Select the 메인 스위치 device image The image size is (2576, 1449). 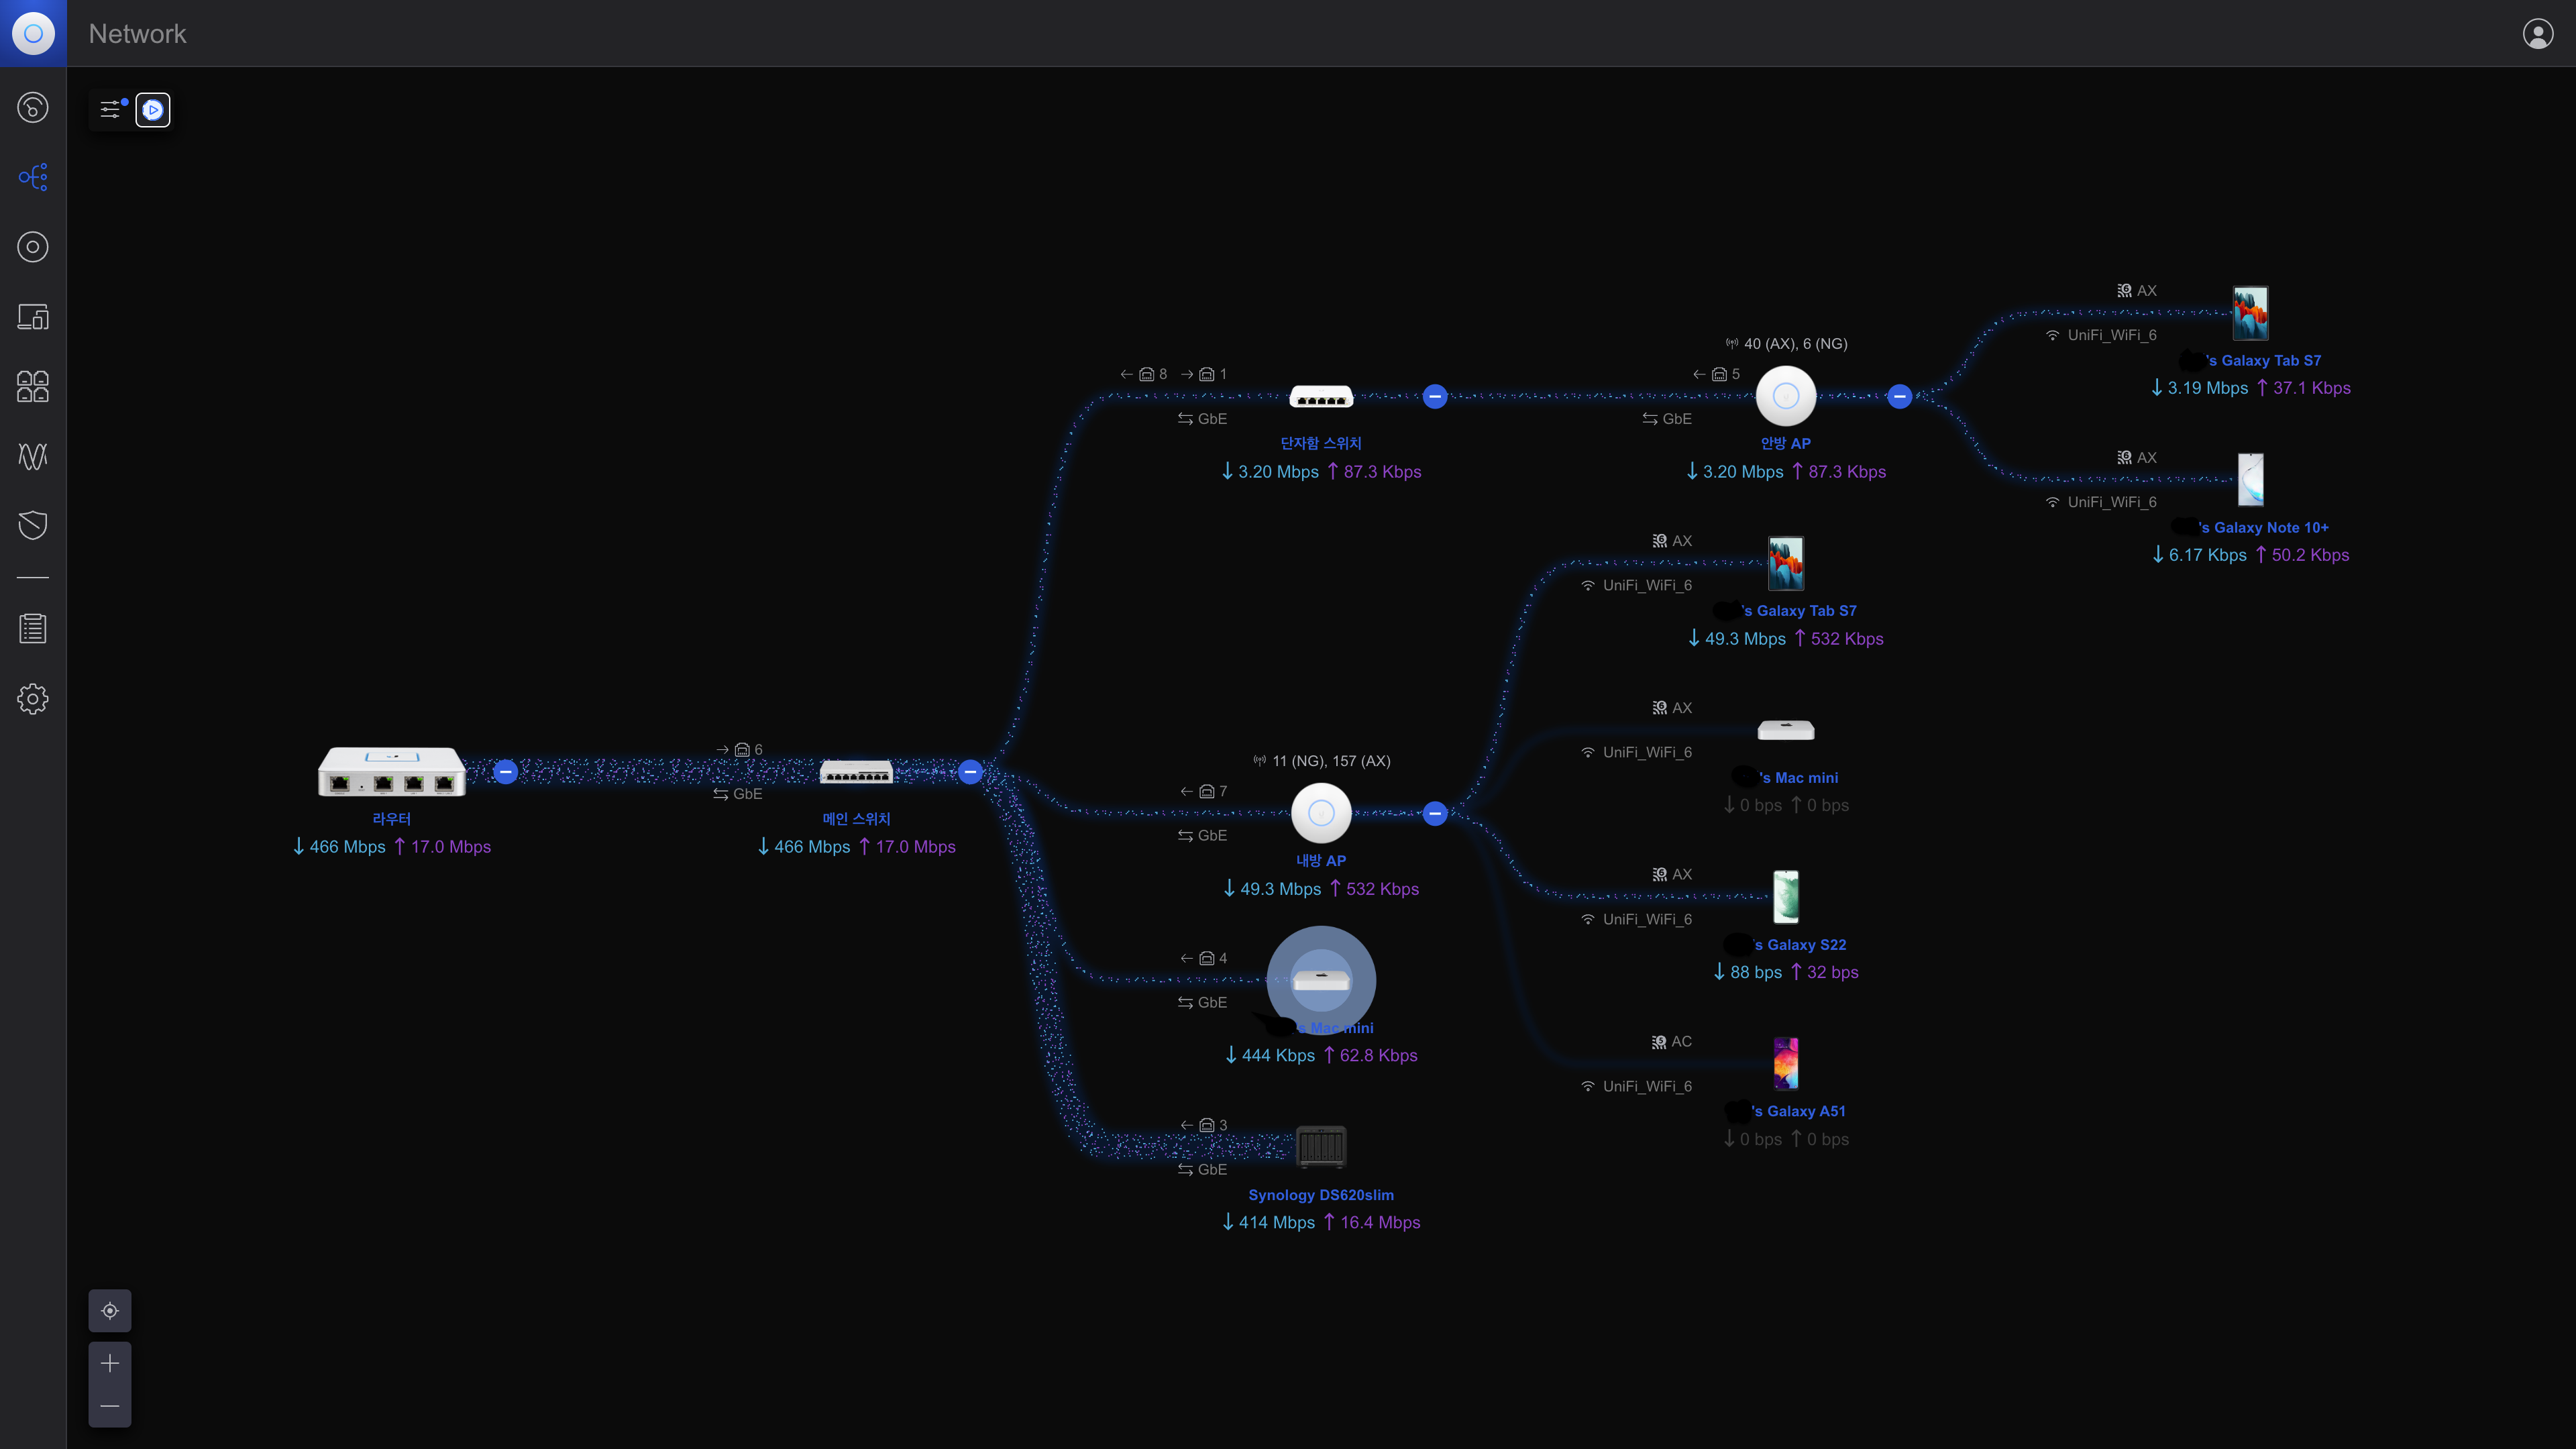856,772
